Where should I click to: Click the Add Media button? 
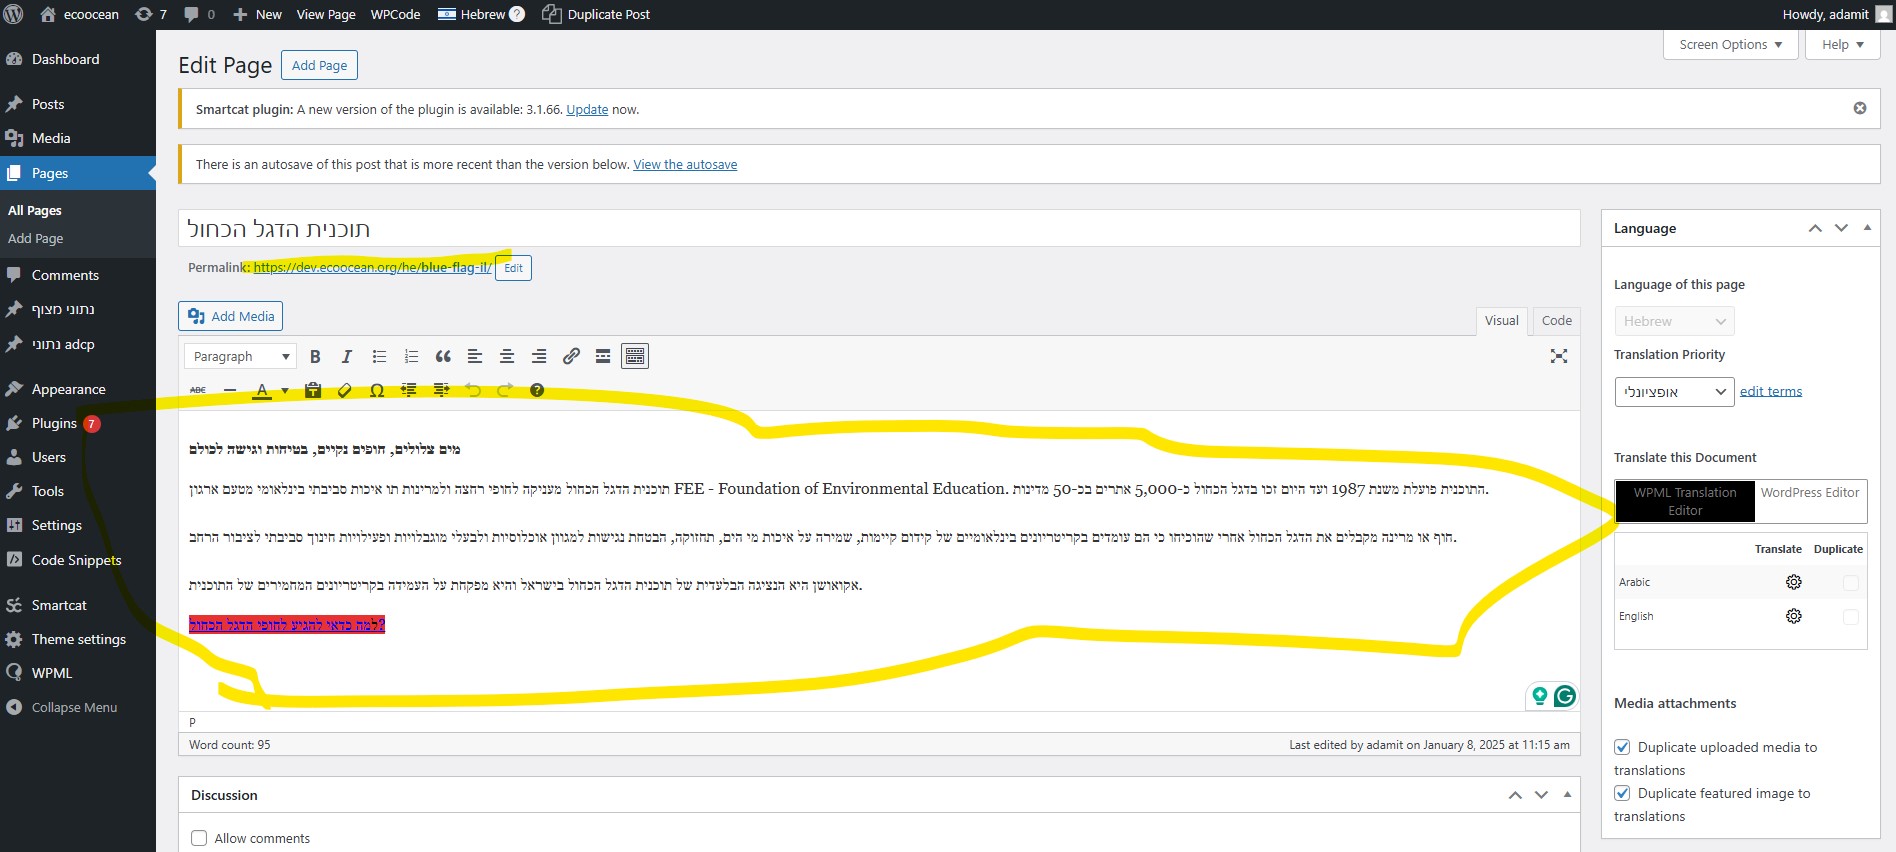coord(231,316)
